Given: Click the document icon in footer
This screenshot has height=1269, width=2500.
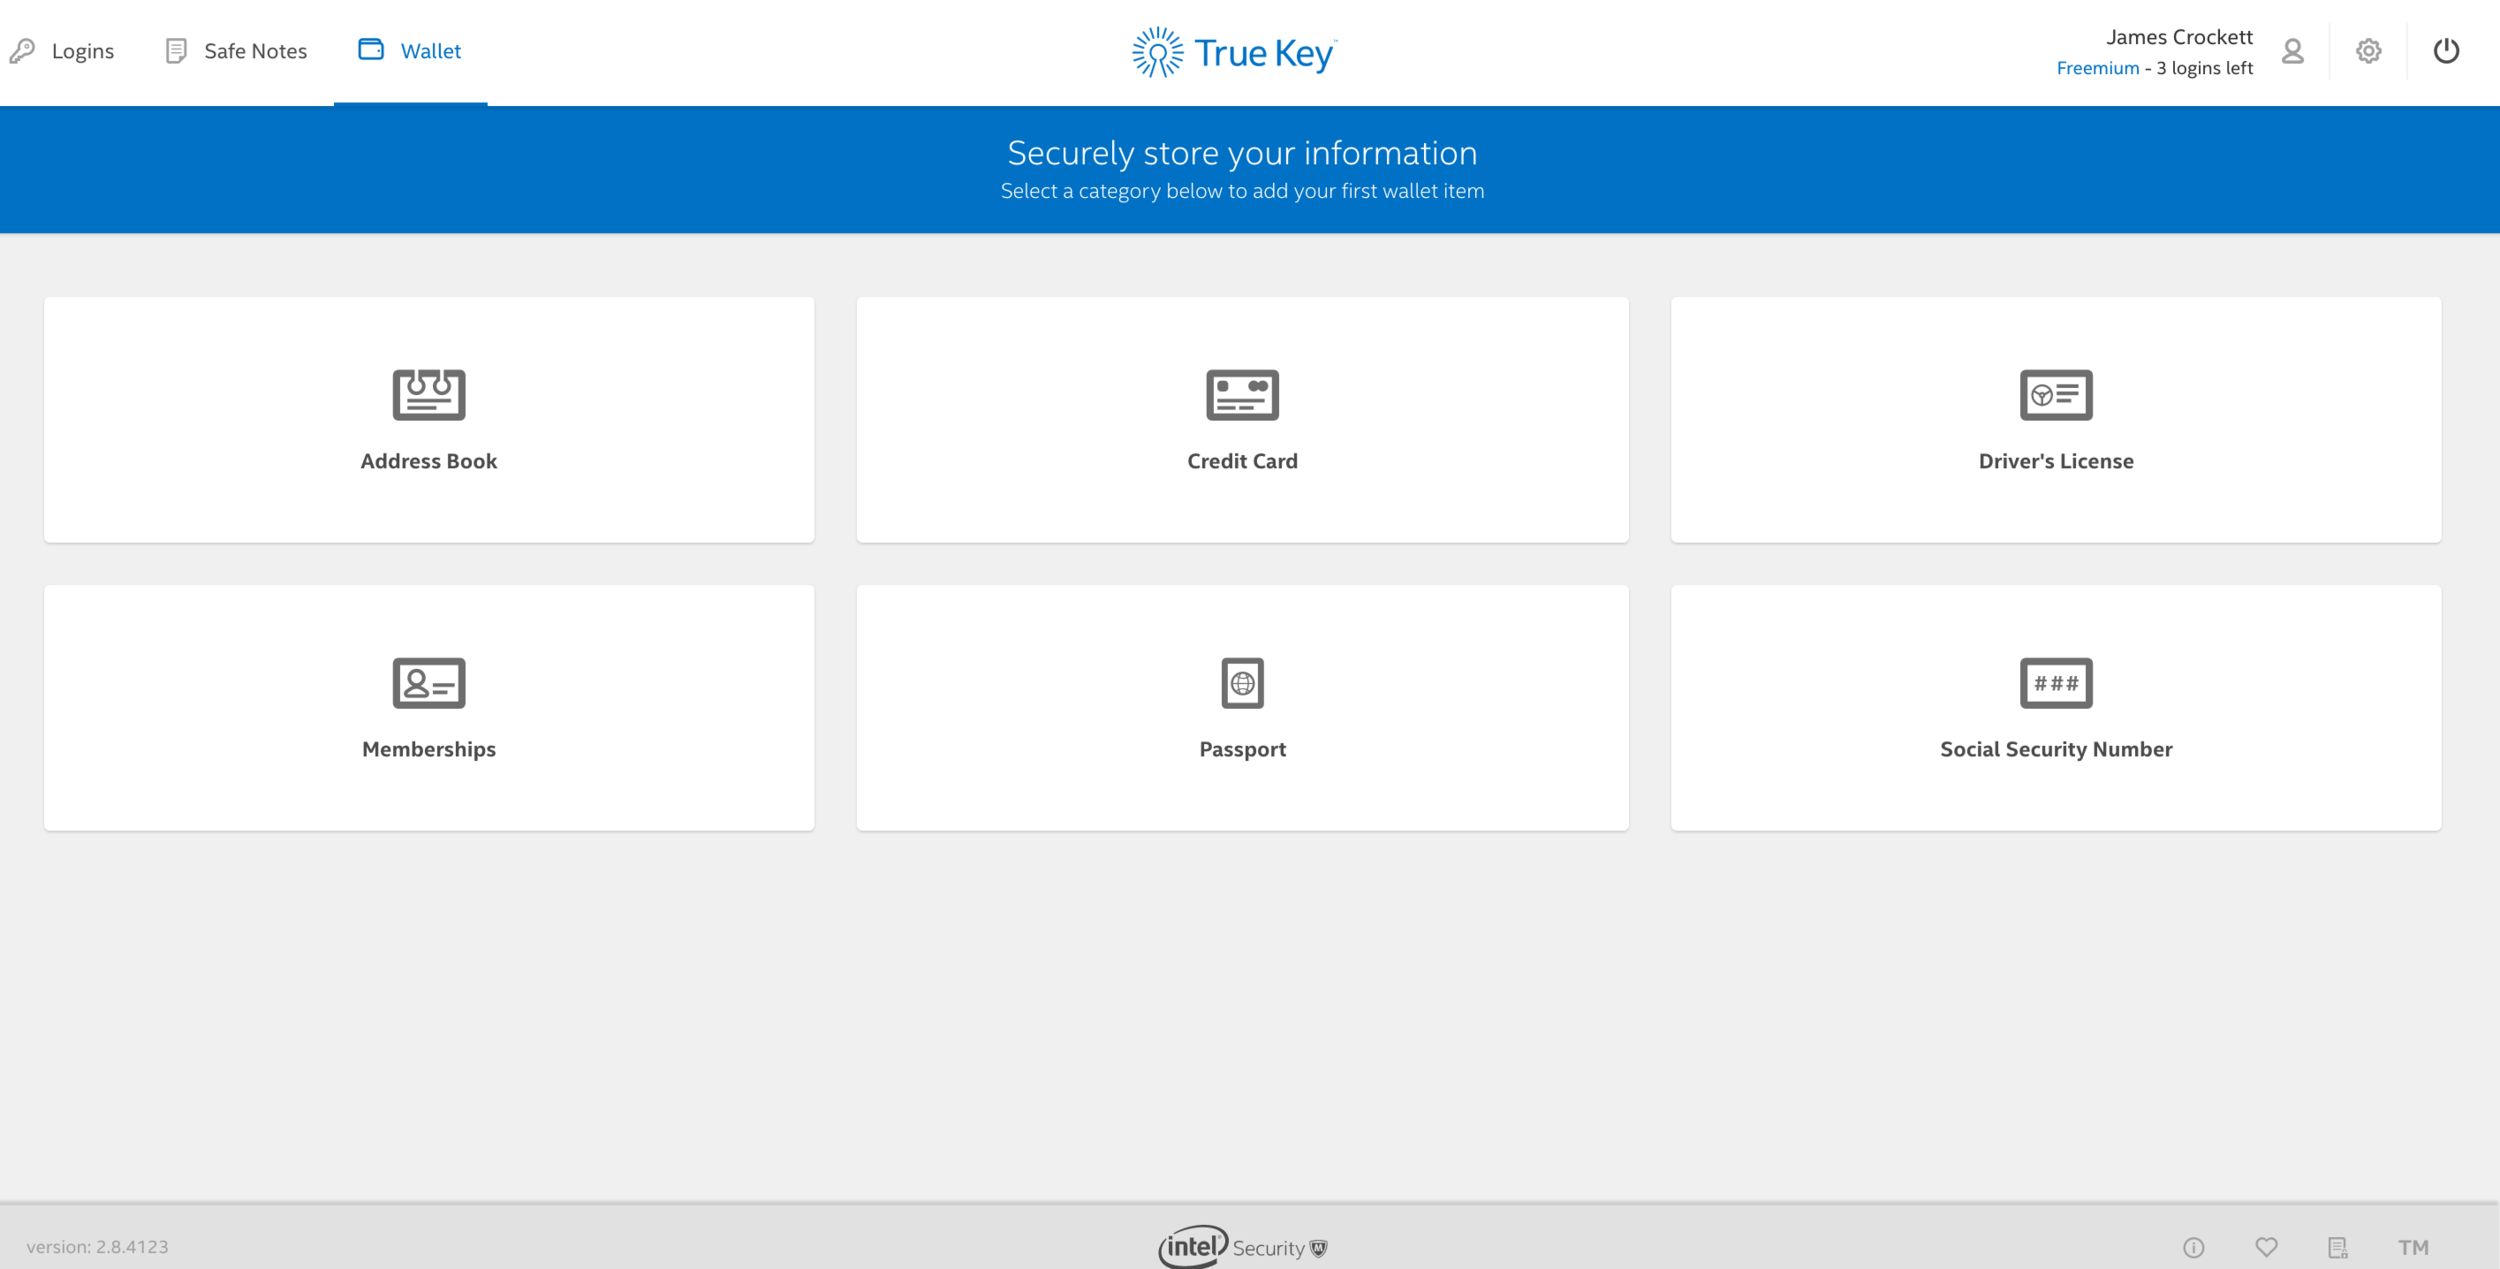Looking at the screenshot, I should pos(2337,1247).
